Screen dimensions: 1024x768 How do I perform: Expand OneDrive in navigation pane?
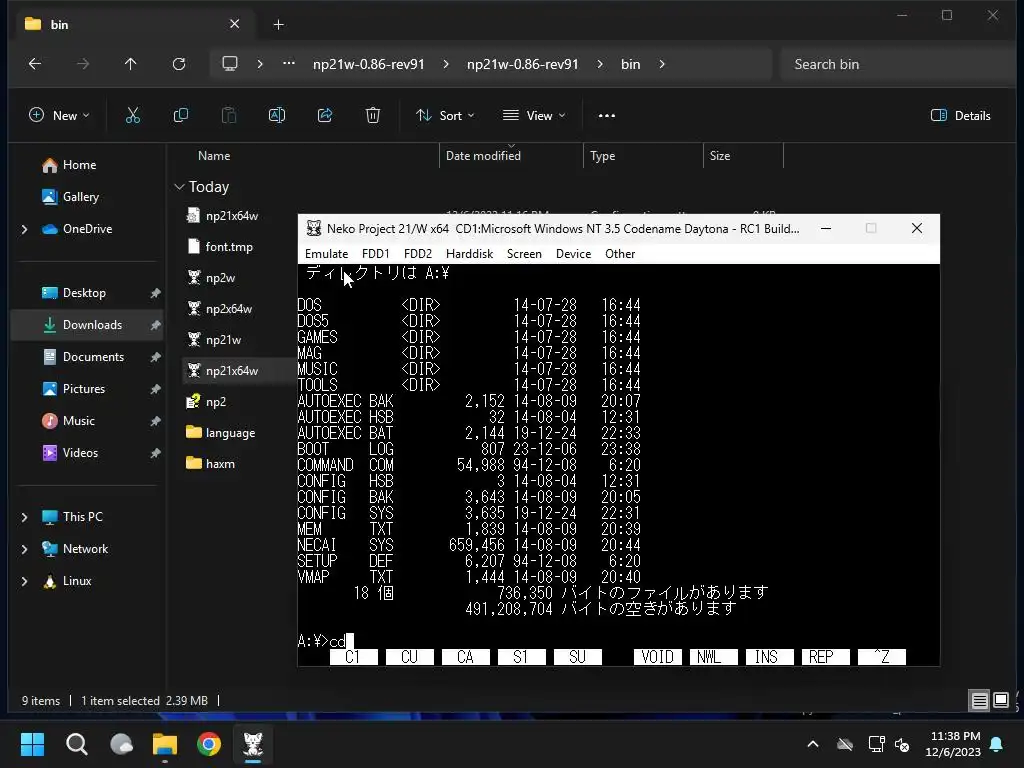(25, 229)
